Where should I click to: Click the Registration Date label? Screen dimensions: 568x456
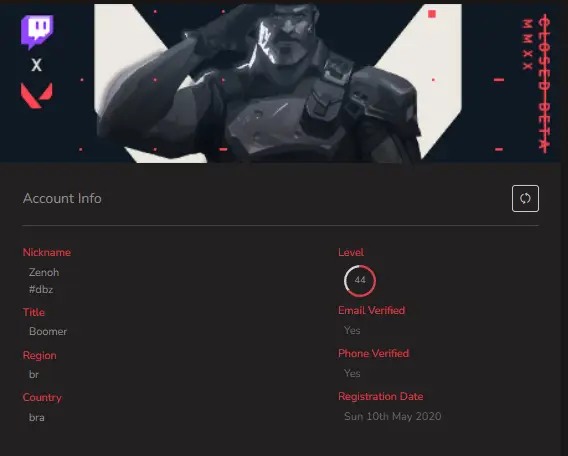380,397
